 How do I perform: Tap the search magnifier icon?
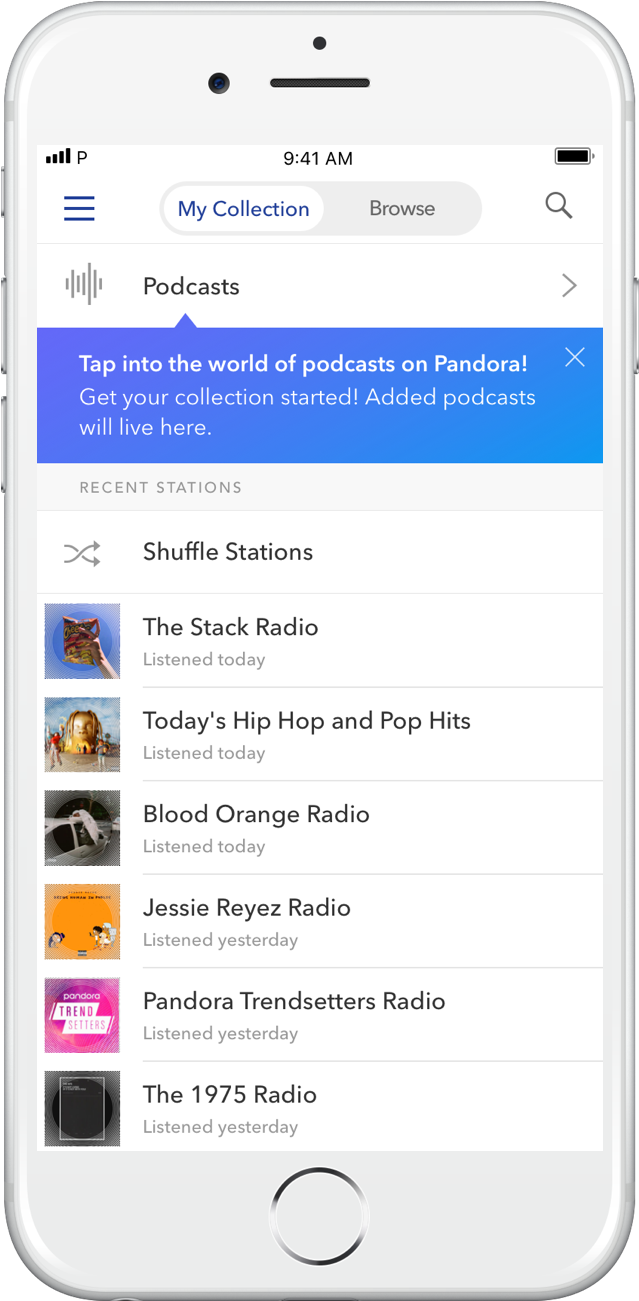(558, 206)
